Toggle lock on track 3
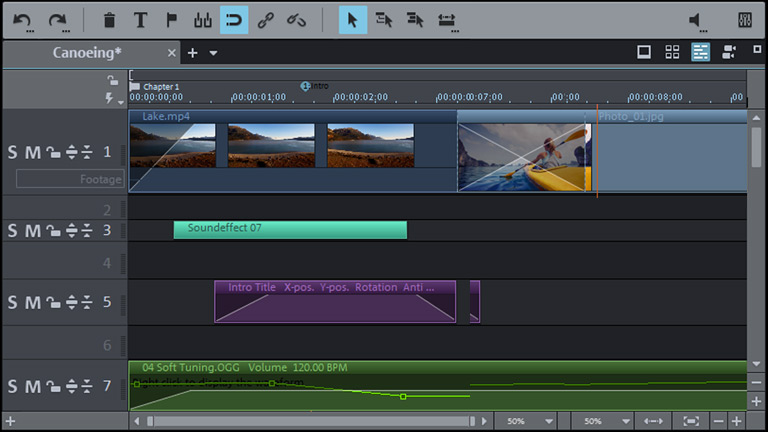768x432 pixels. point(53,230)
